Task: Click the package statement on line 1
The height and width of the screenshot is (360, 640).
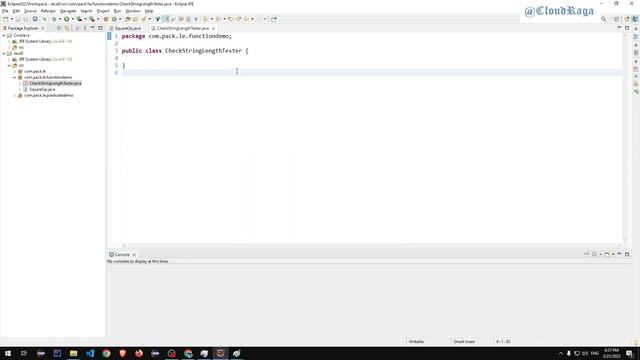Action: (177, 36)
